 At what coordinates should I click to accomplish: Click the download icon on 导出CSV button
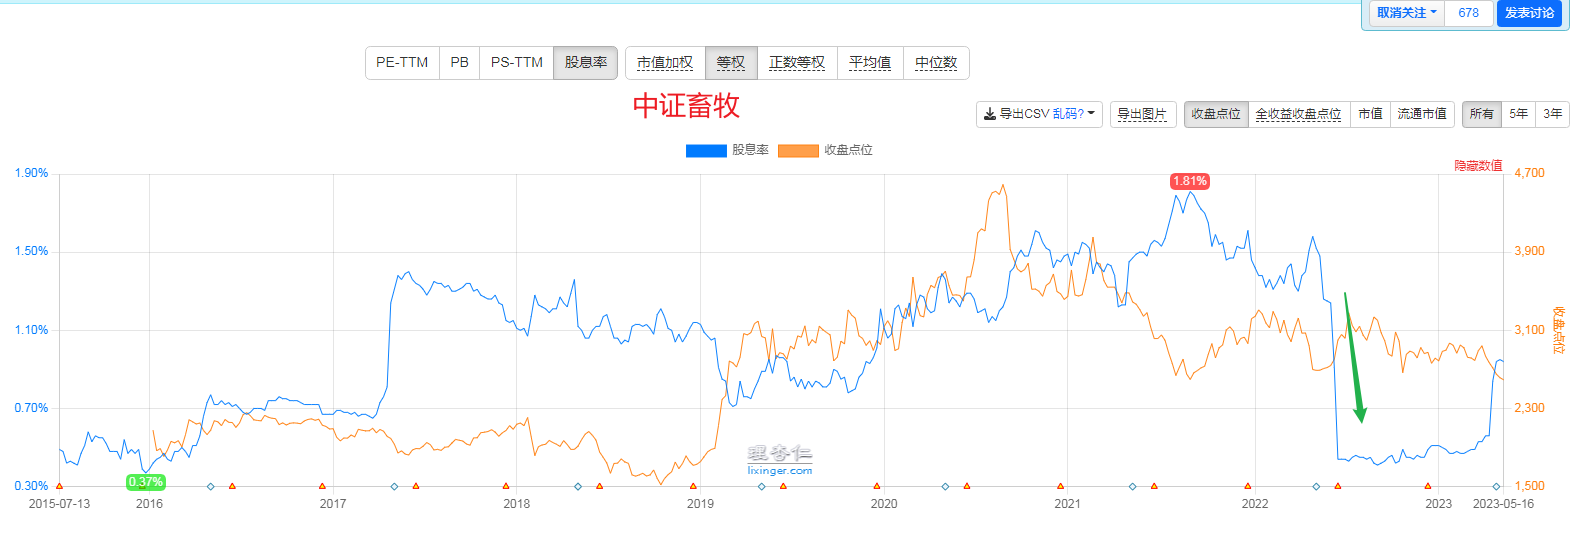[x=990, y=115]
